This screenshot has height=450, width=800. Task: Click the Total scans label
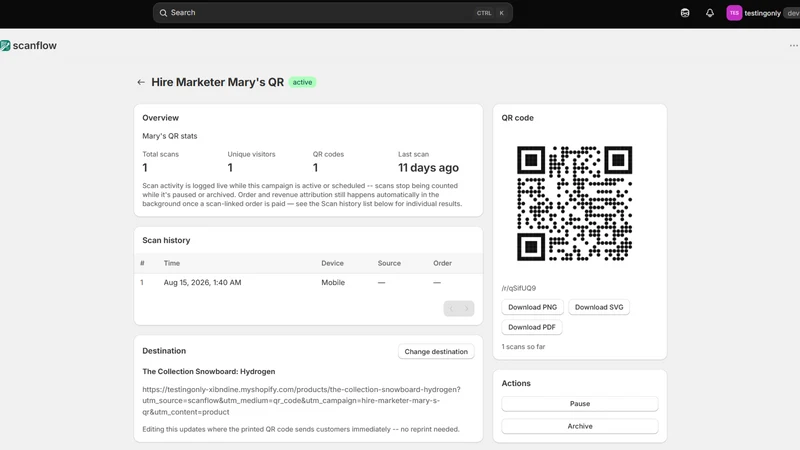[x=160, y=154]
